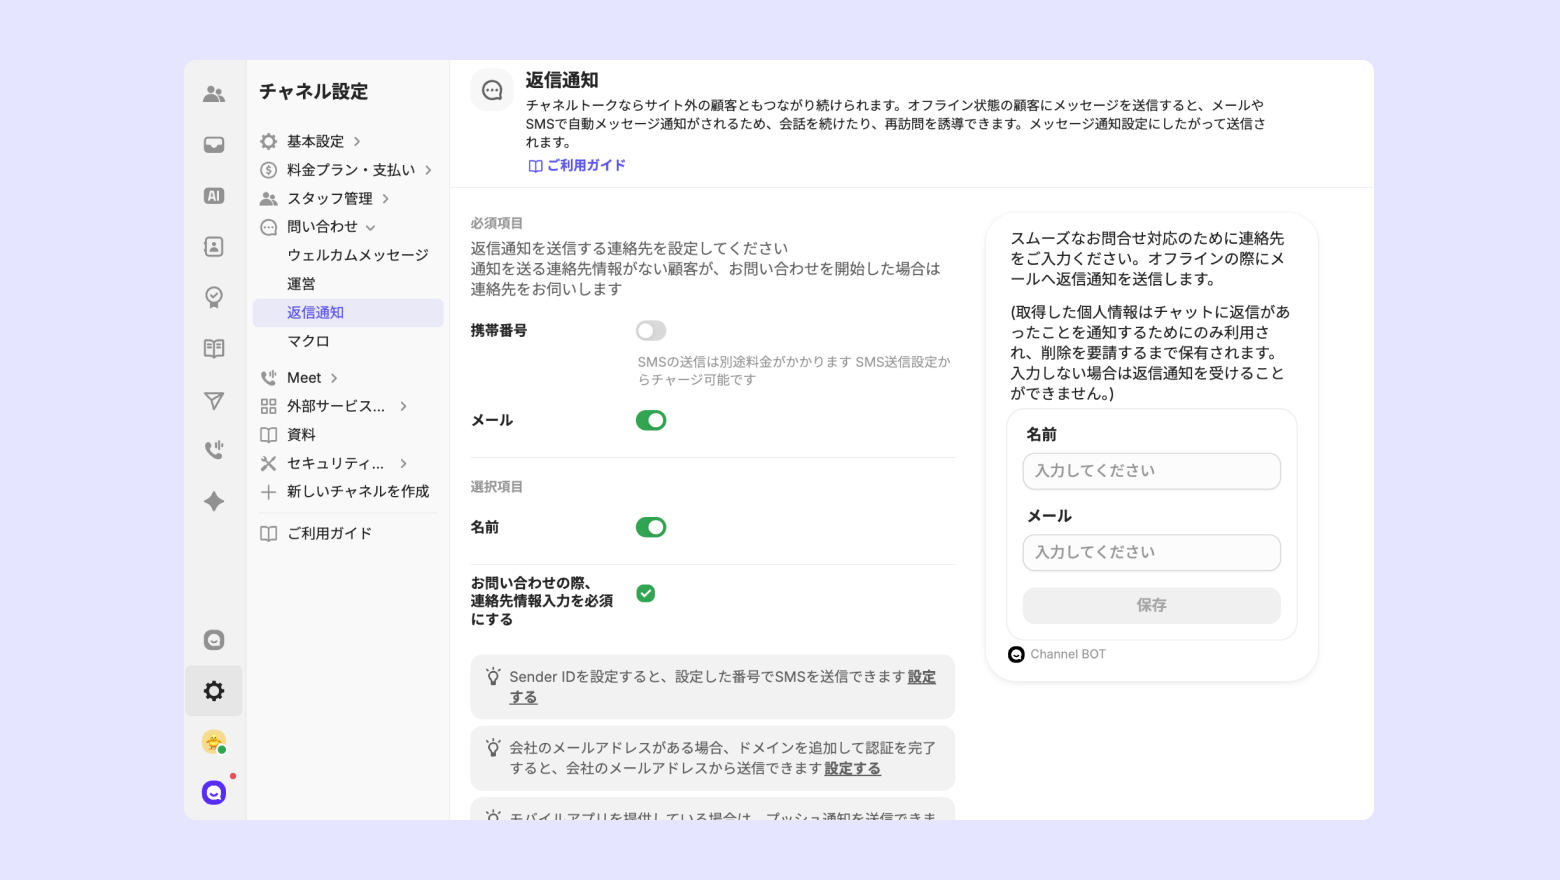Disable the メール notification toggle

pyautogui.click(x=651, y=421)
